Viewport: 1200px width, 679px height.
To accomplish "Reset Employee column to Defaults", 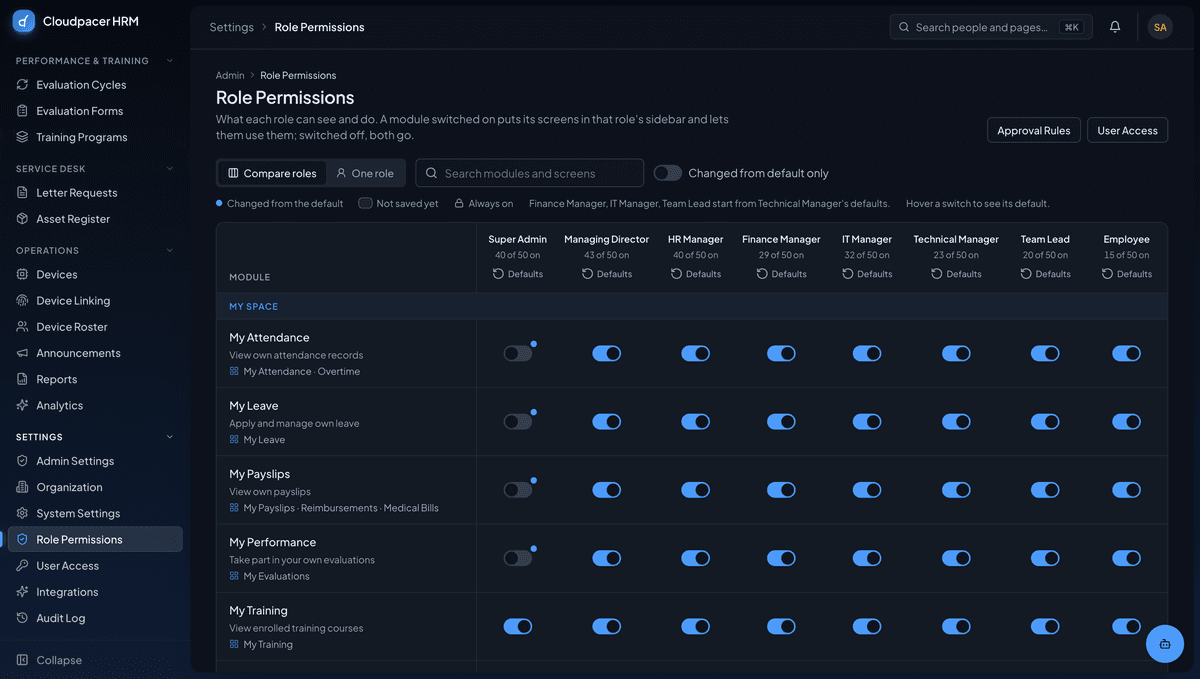I will (x=1127, y=274).
